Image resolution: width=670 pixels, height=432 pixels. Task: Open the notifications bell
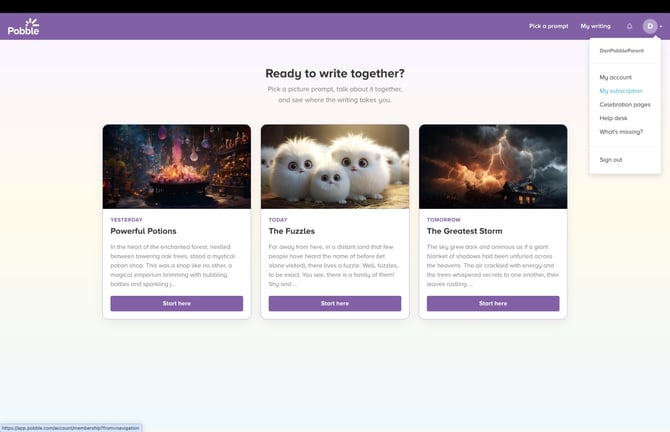pos(629,26)
